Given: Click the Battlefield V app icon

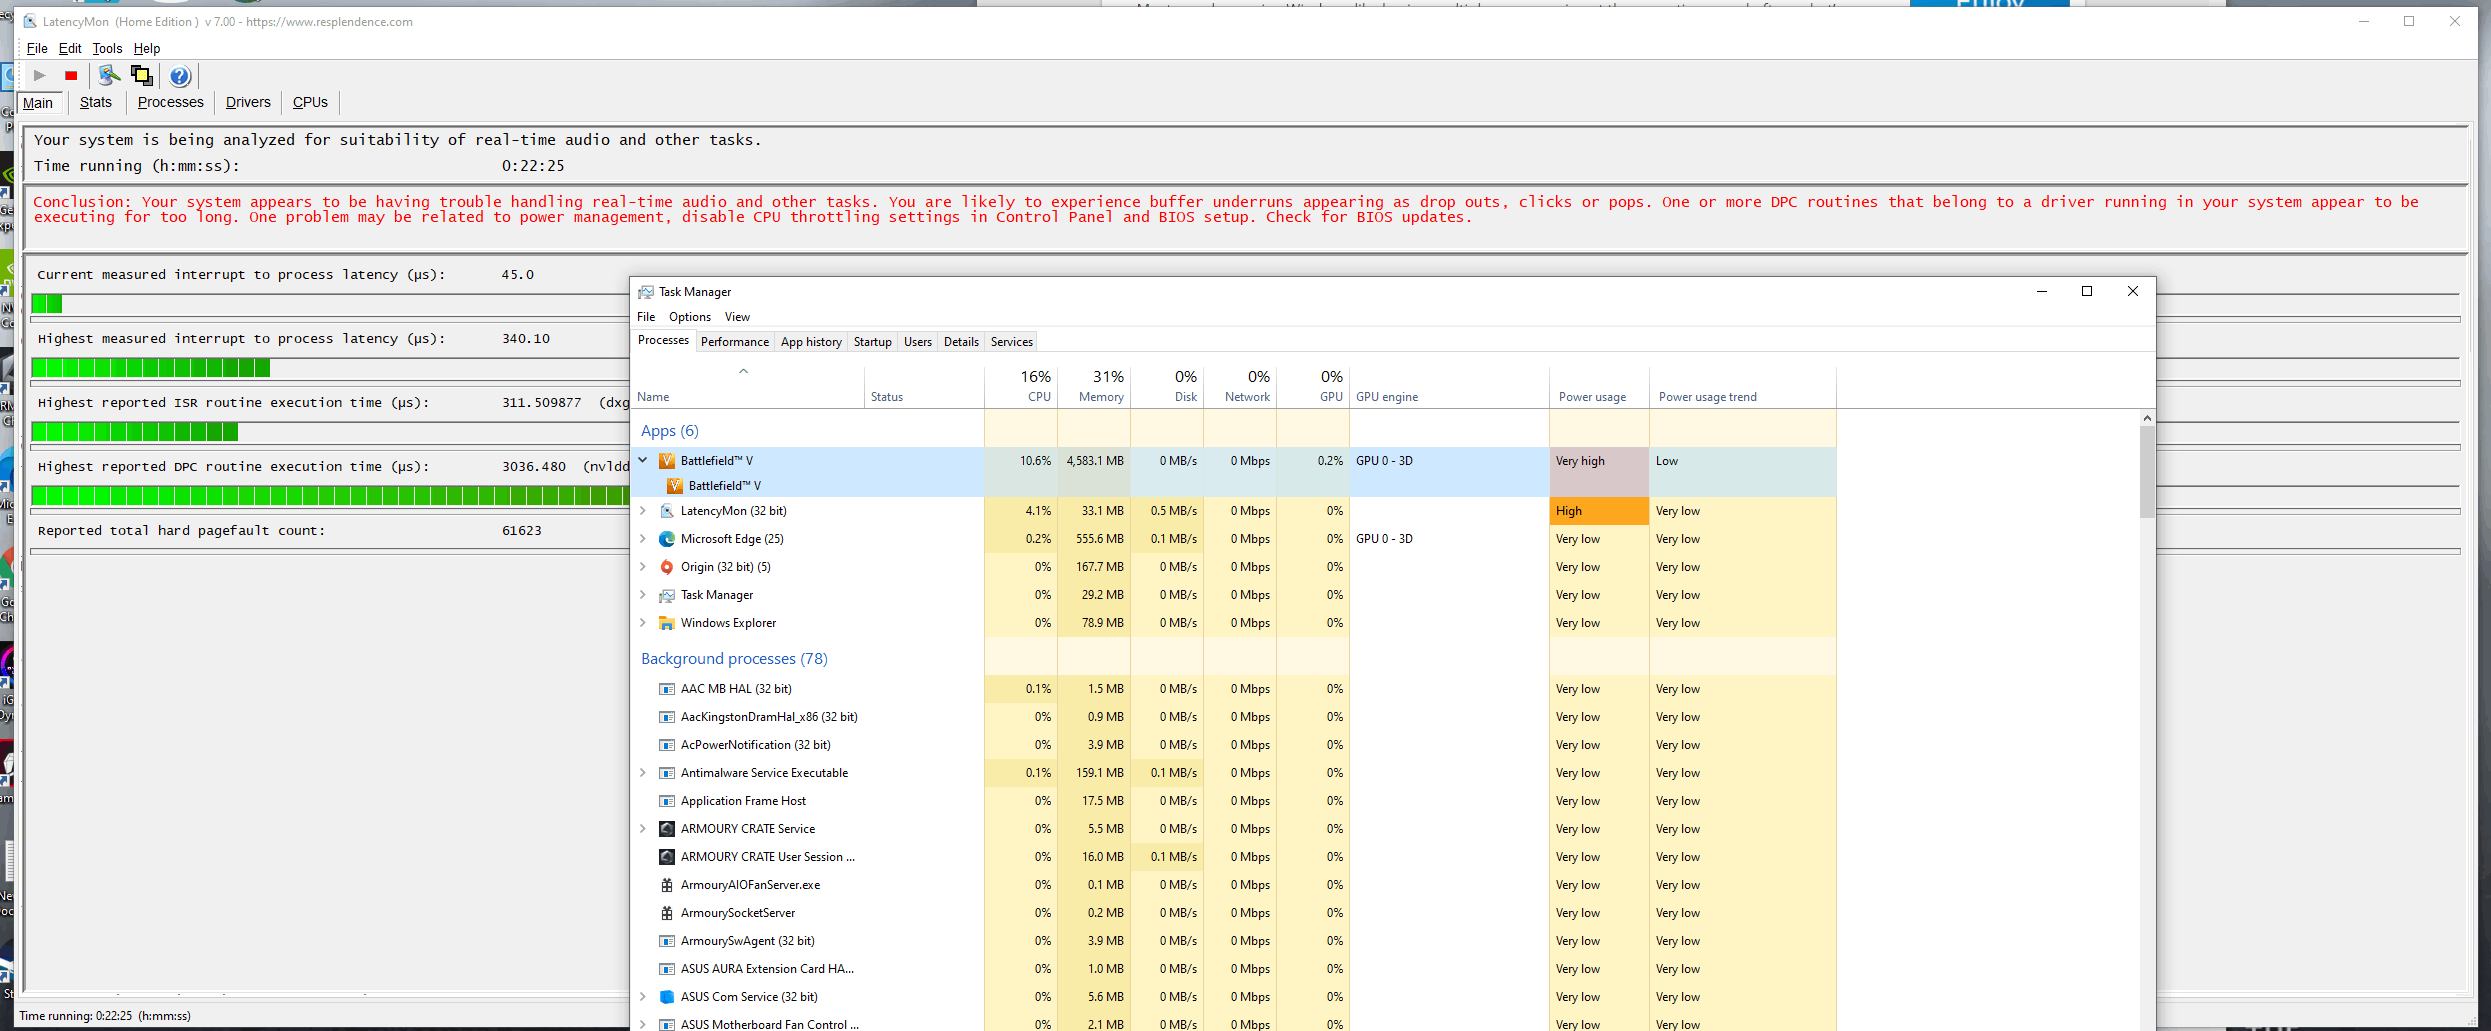Looking at the screenshot, I should tap(667, 461).
